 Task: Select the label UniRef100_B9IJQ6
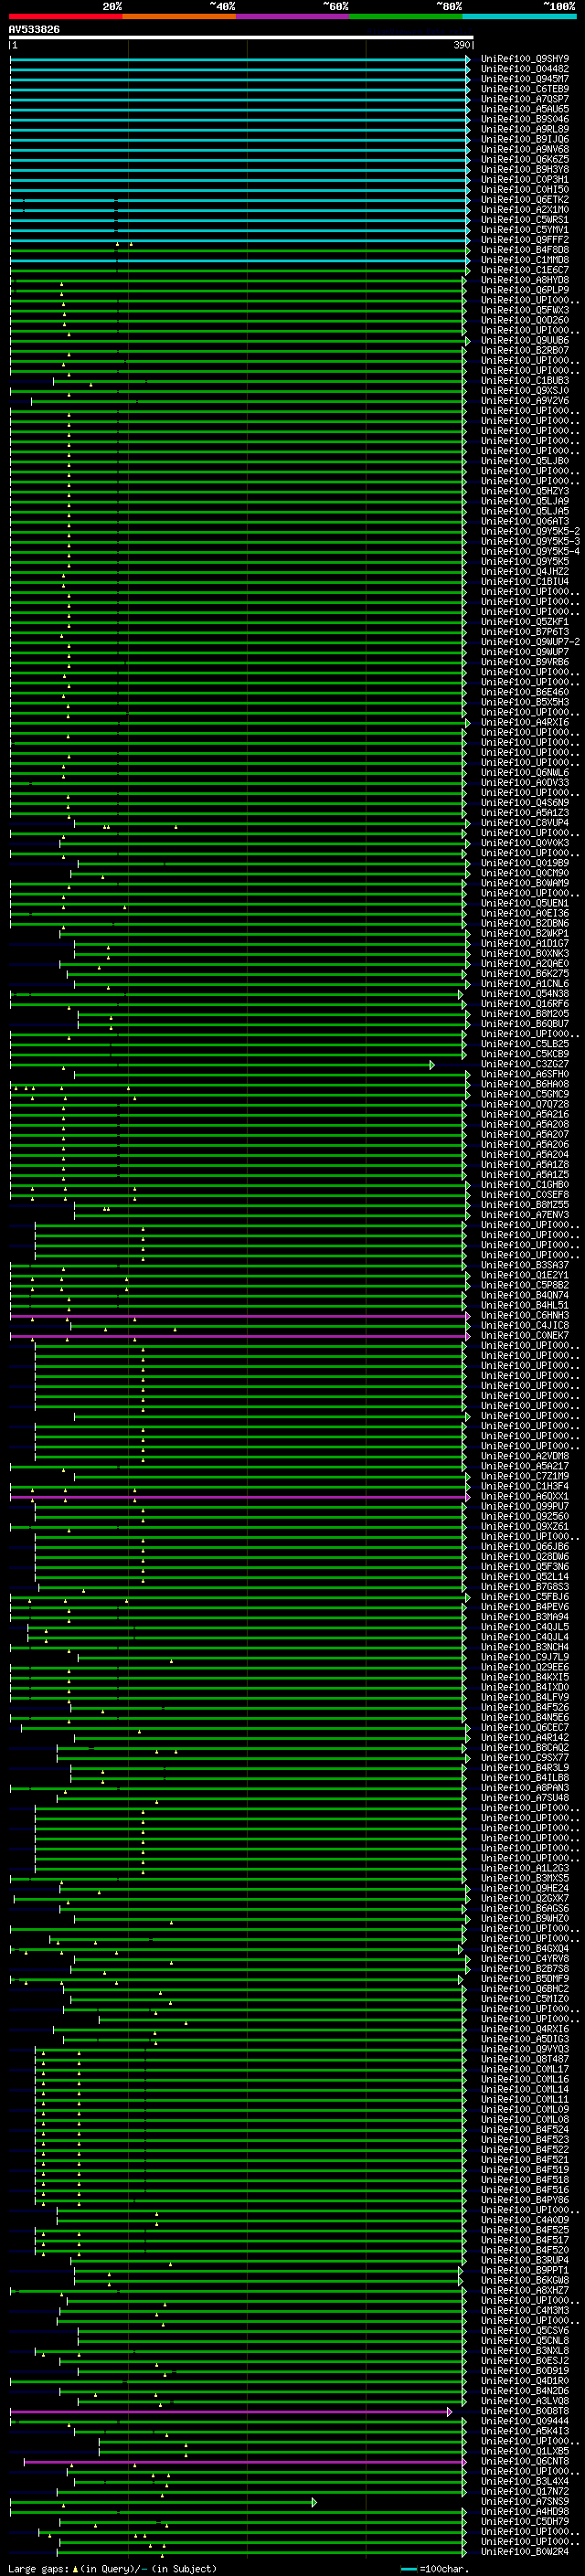point(525,139)
